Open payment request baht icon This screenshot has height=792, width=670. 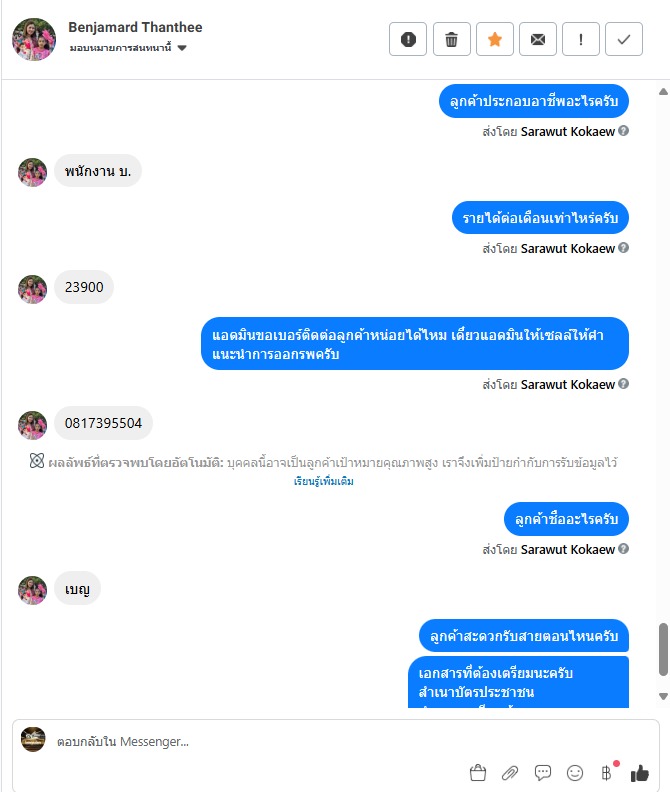click(607, 772)
